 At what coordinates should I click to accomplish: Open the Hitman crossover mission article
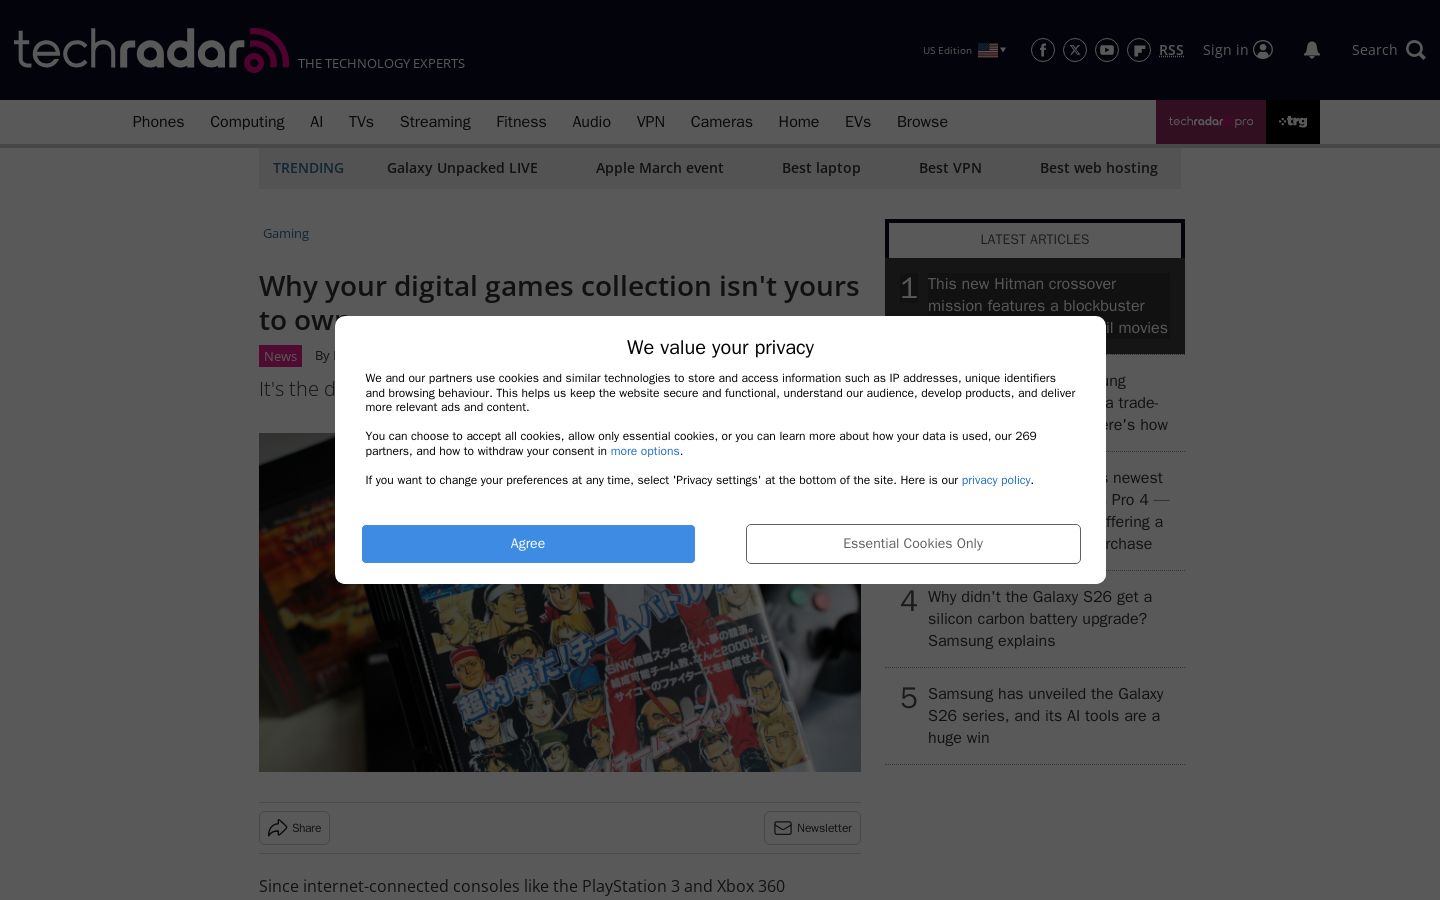pos(1048,306)
